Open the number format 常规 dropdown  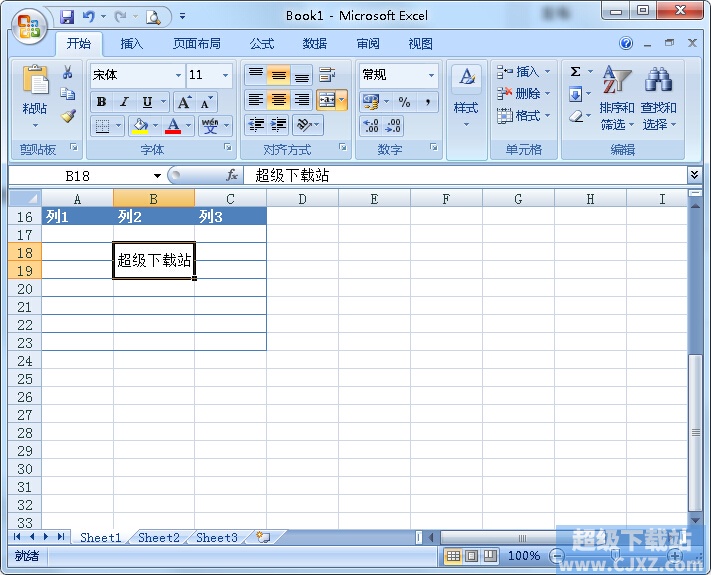pyautogui.click(x=431, y=75)
